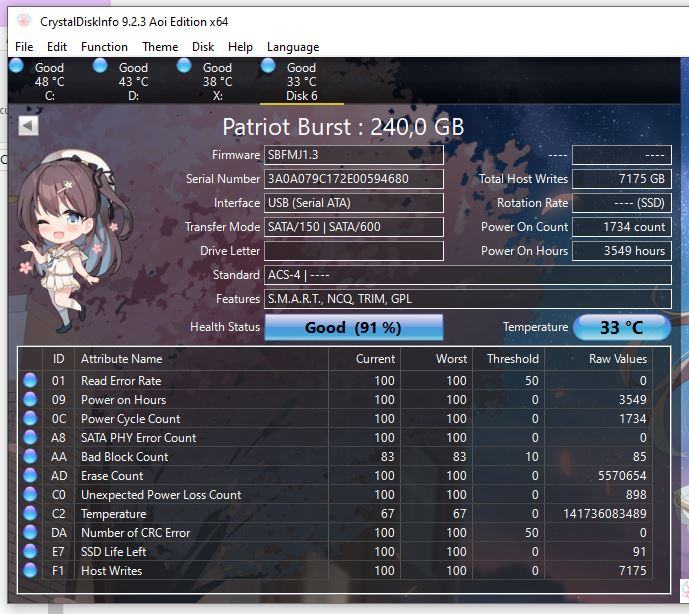Click the status orb for Unexpected Power Loss Count
This screenshot has width=689, height=614.
point(30,494)
